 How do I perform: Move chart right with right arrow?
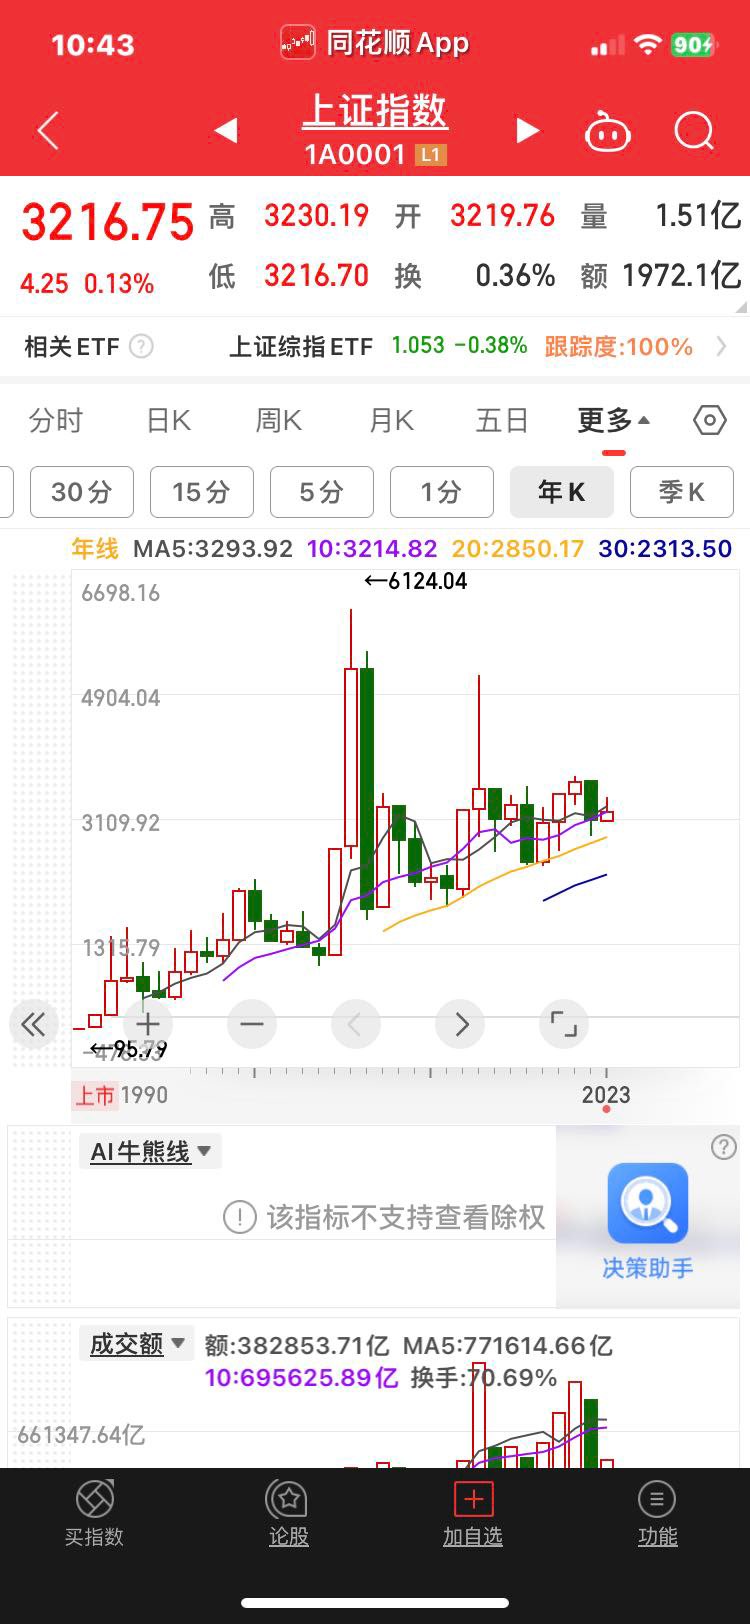click(461, 1024)
